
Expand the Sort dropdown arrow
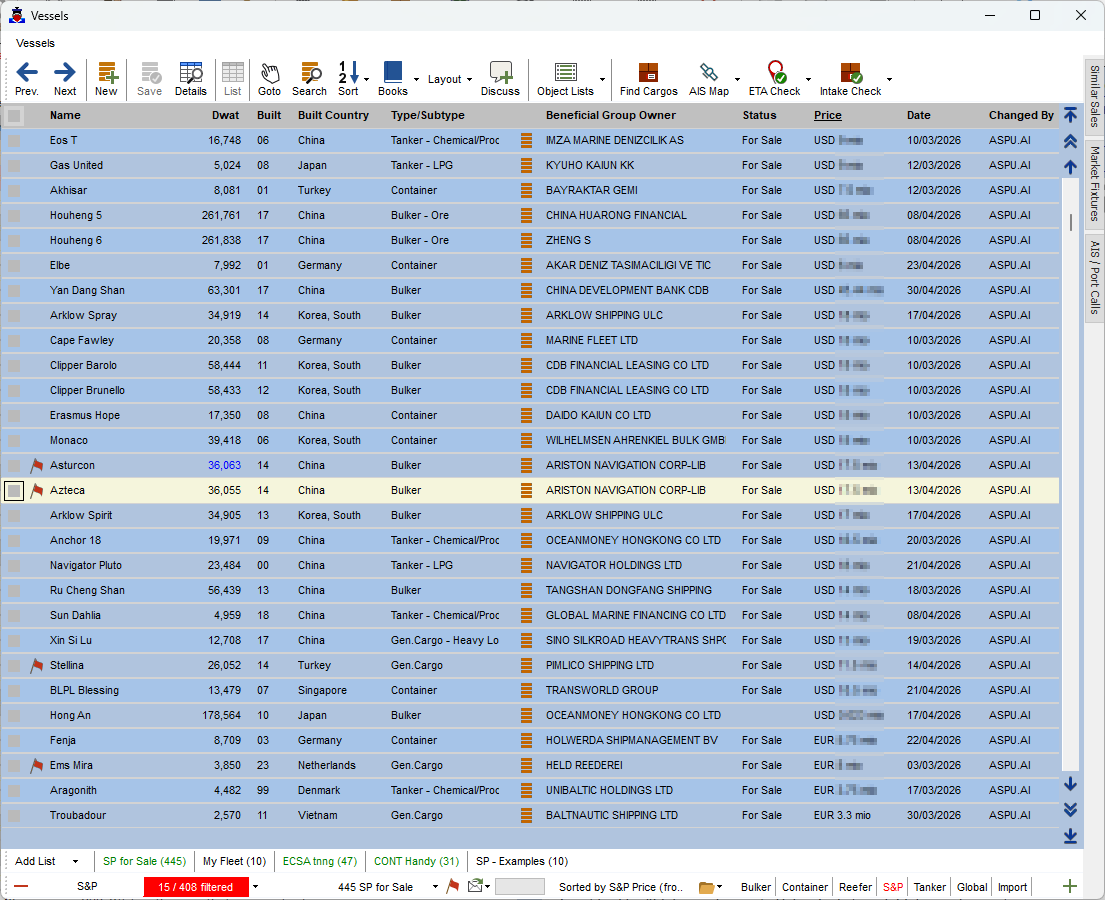366,79
